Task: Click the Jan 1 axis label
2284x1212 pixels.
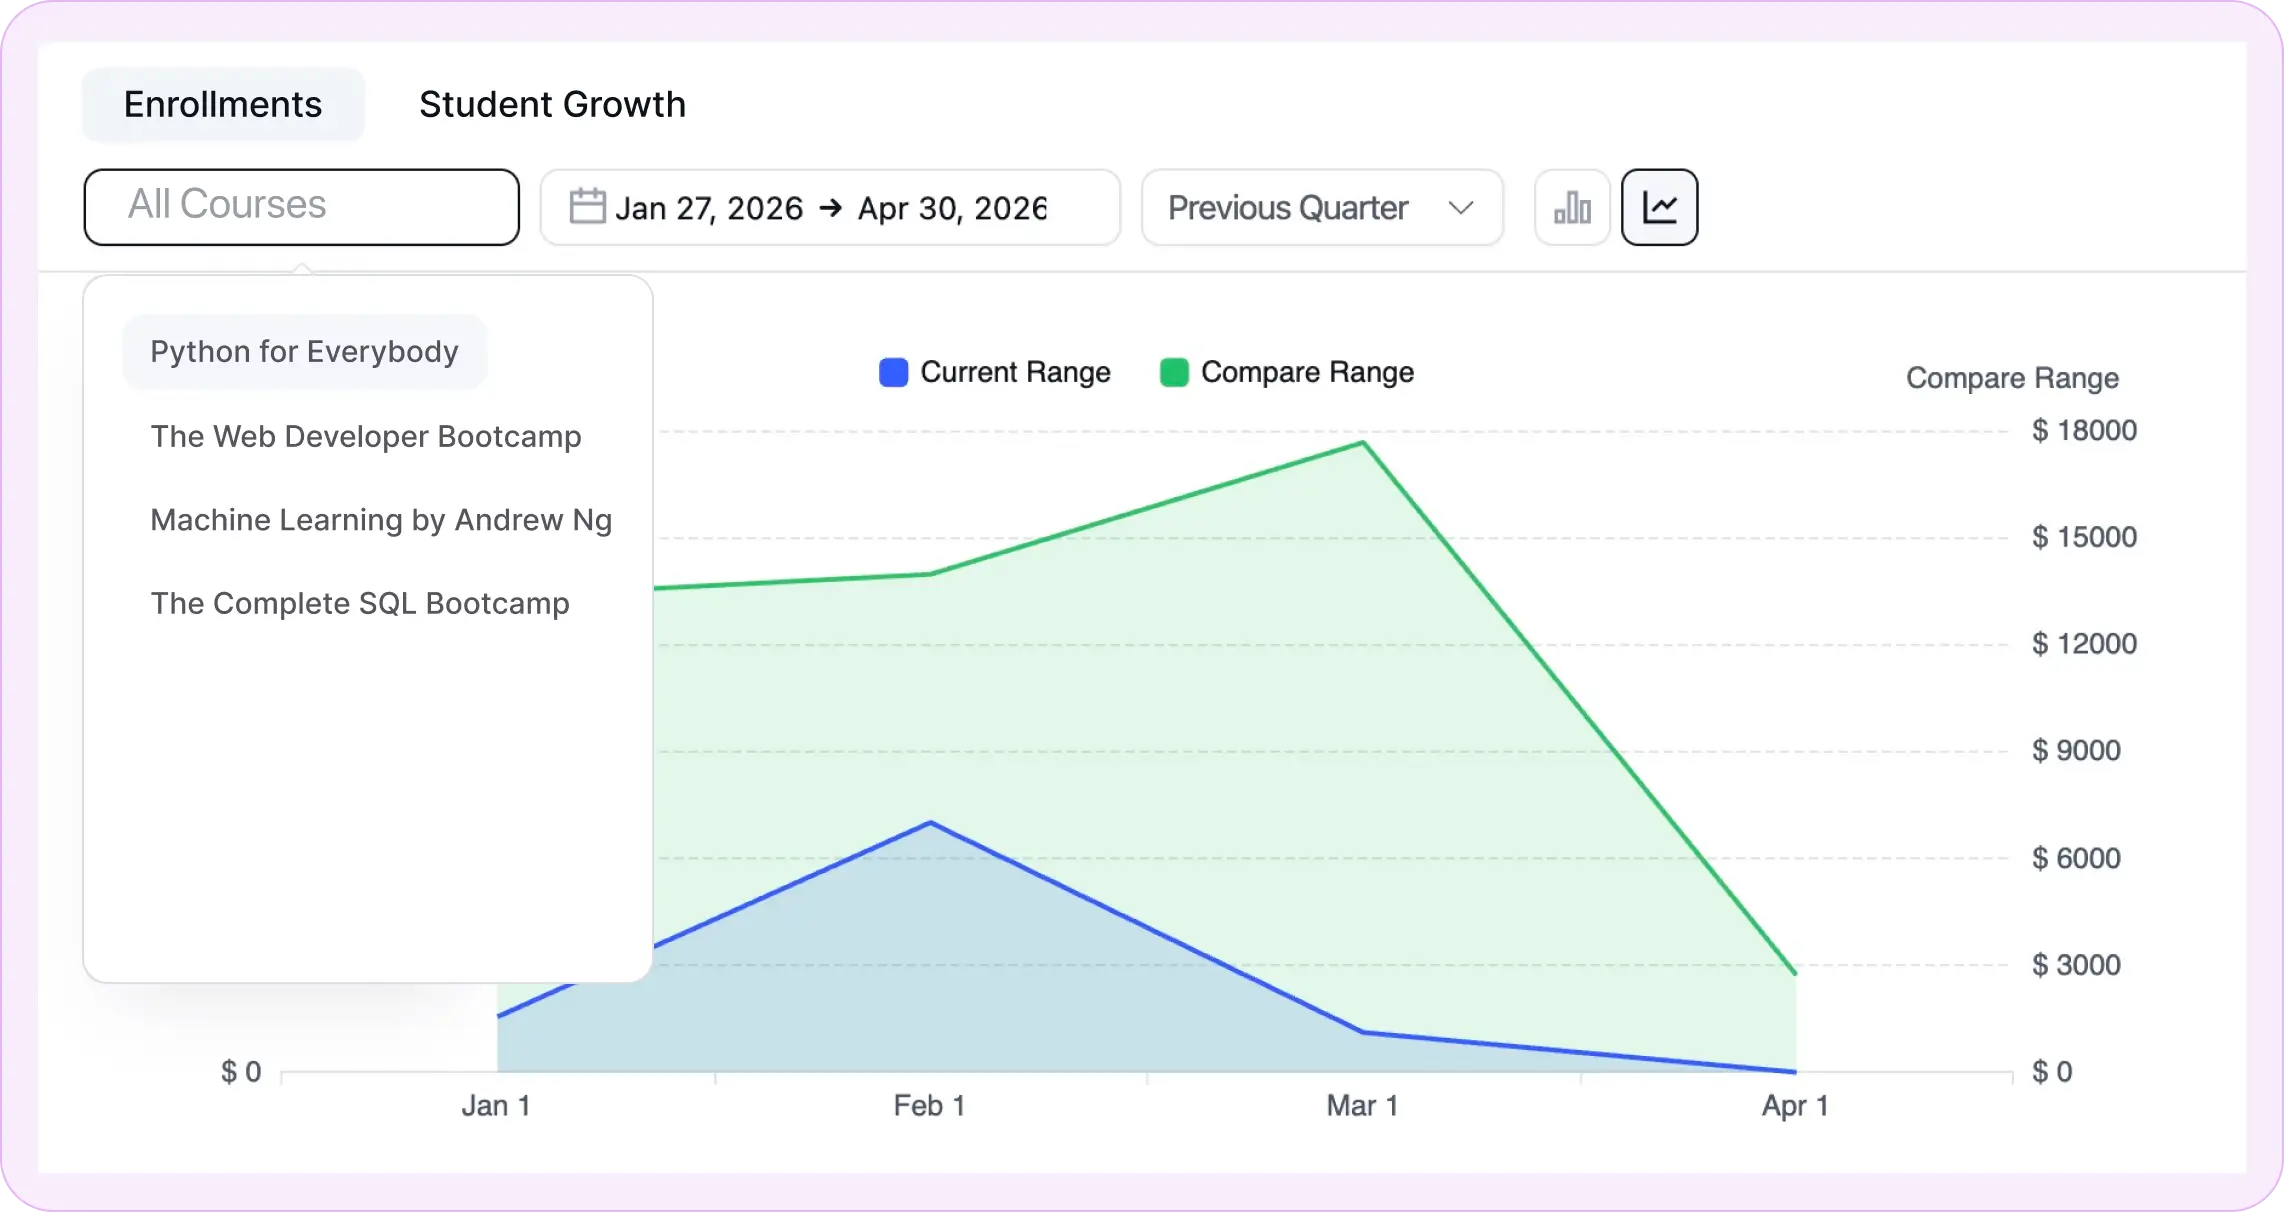Action: coord(496,1106)
